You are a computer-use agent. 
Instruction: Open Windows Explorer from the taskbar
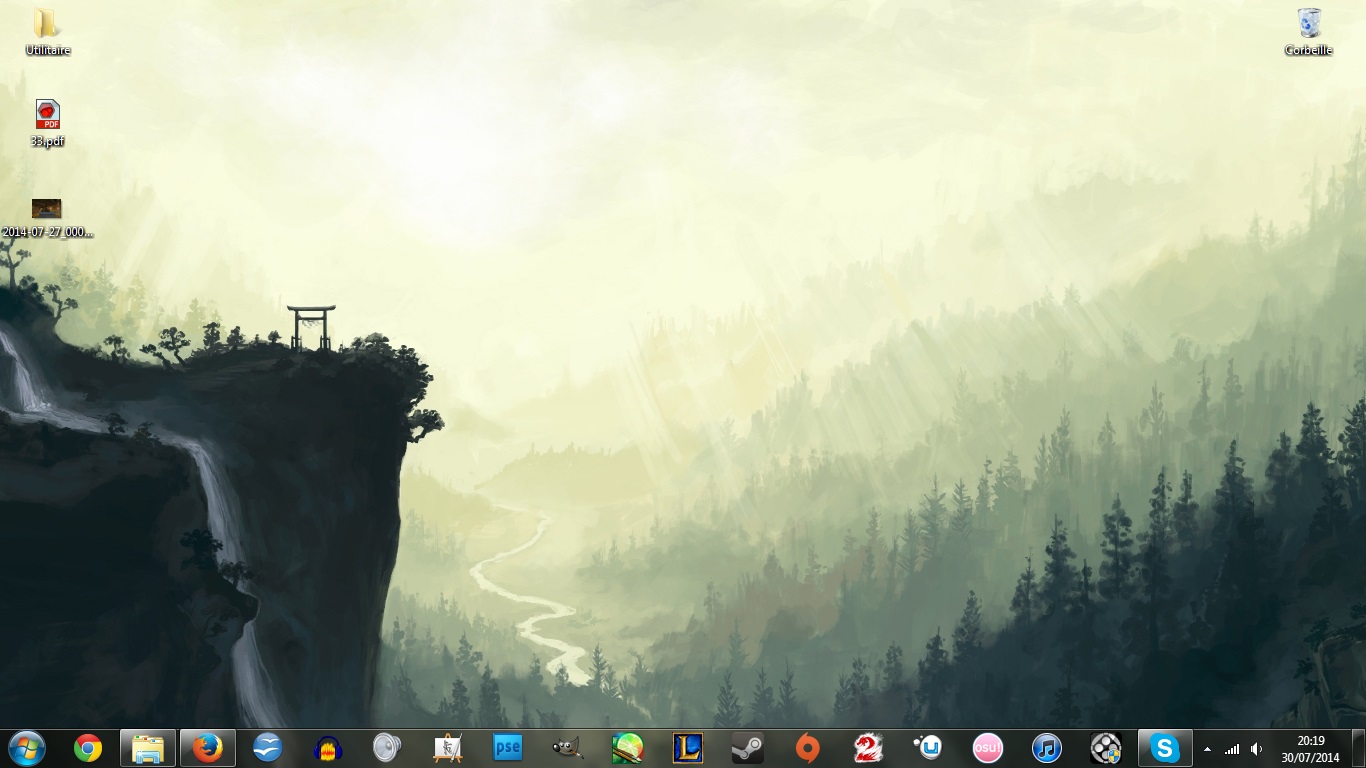coord(148,748)
